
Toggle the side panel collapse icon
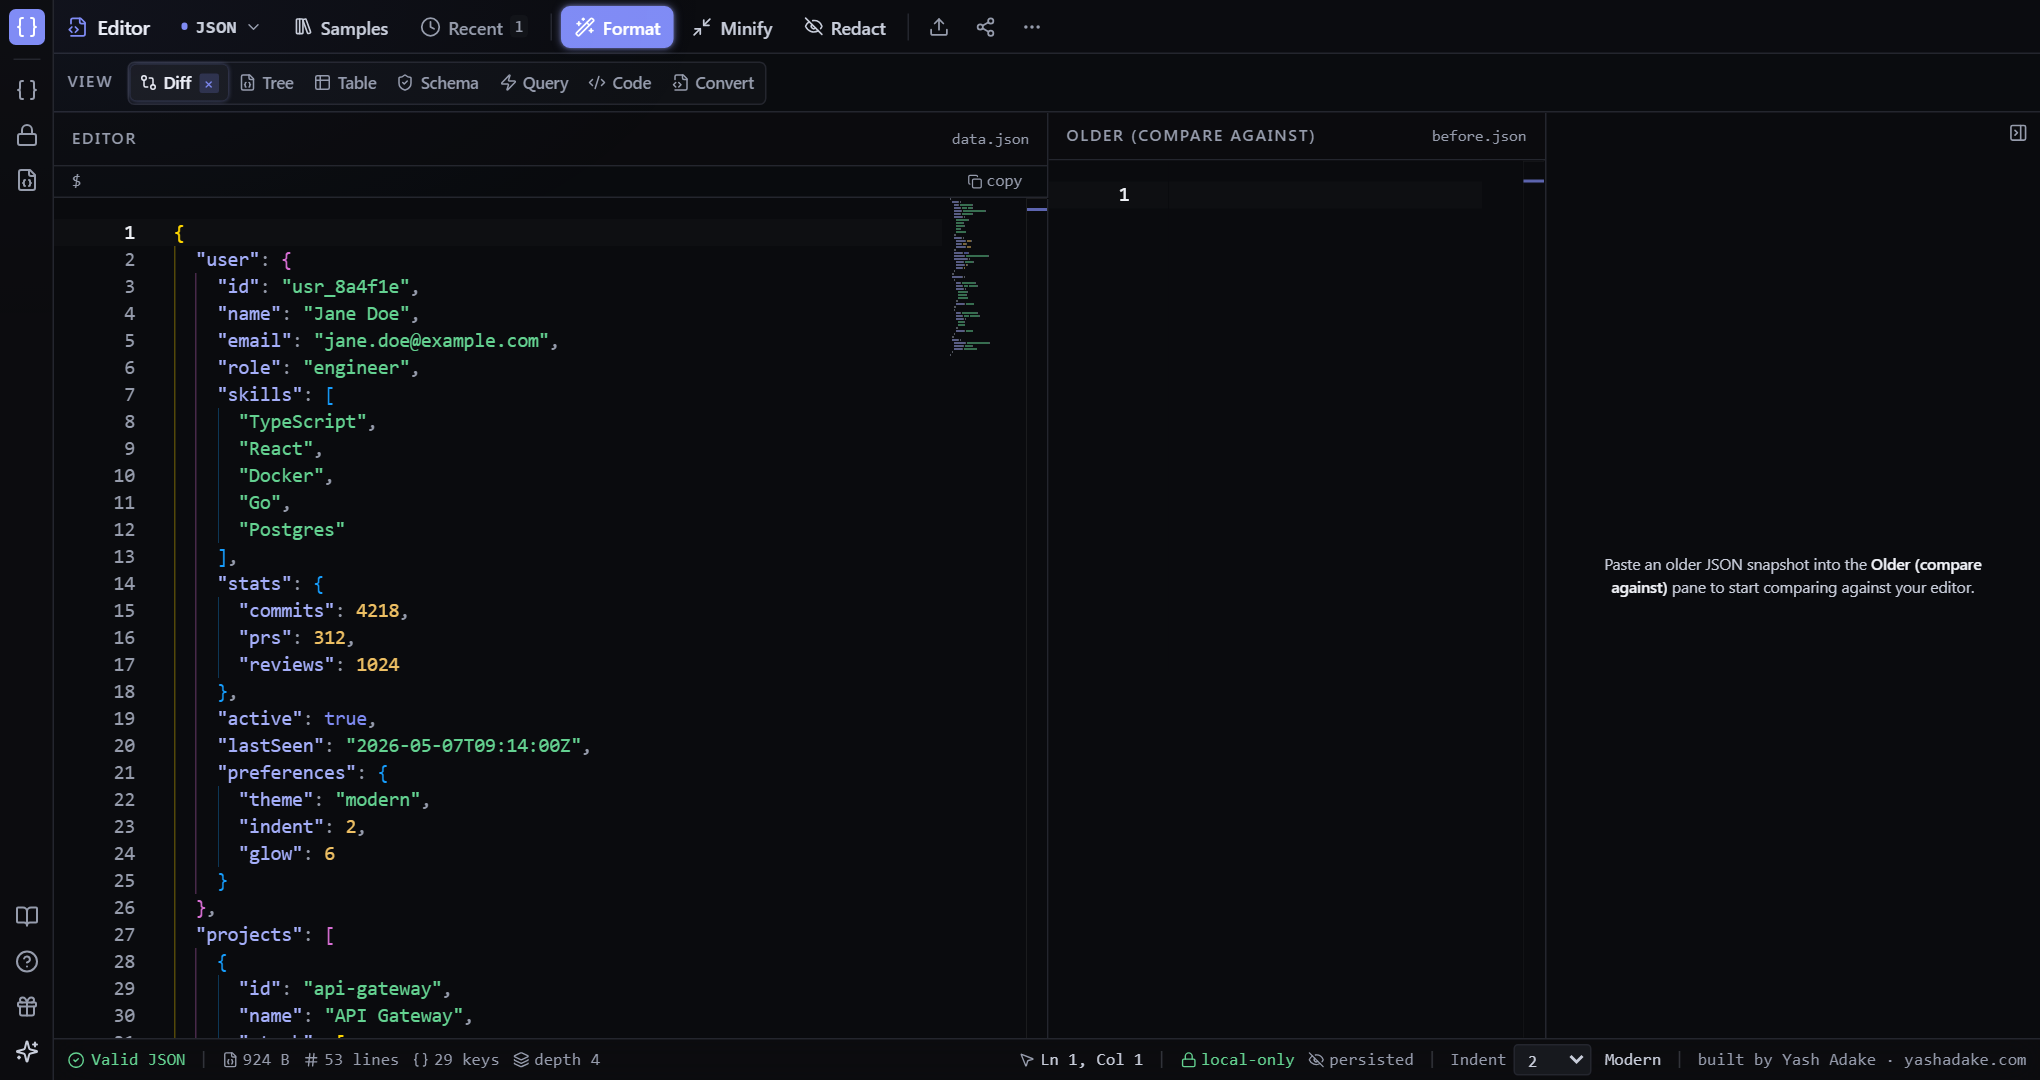[x=2018, y=133]
